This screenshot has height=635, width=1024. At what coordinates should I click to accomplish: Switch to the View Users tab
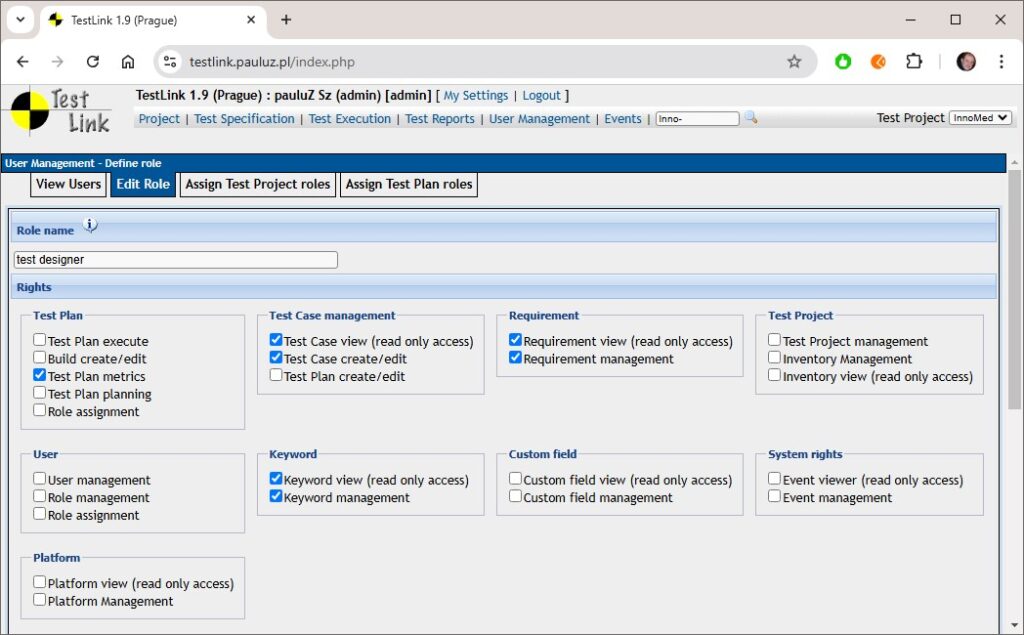[x=68, y=184]
